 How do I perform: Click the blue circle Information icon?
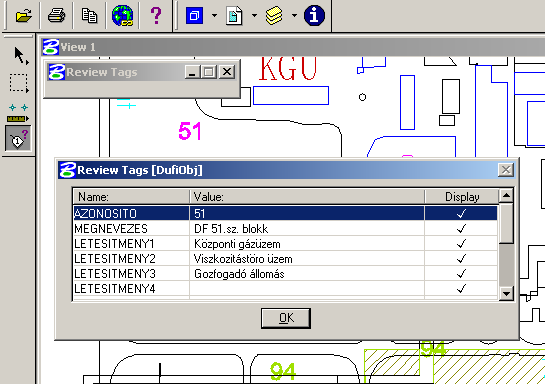point(314,16)
